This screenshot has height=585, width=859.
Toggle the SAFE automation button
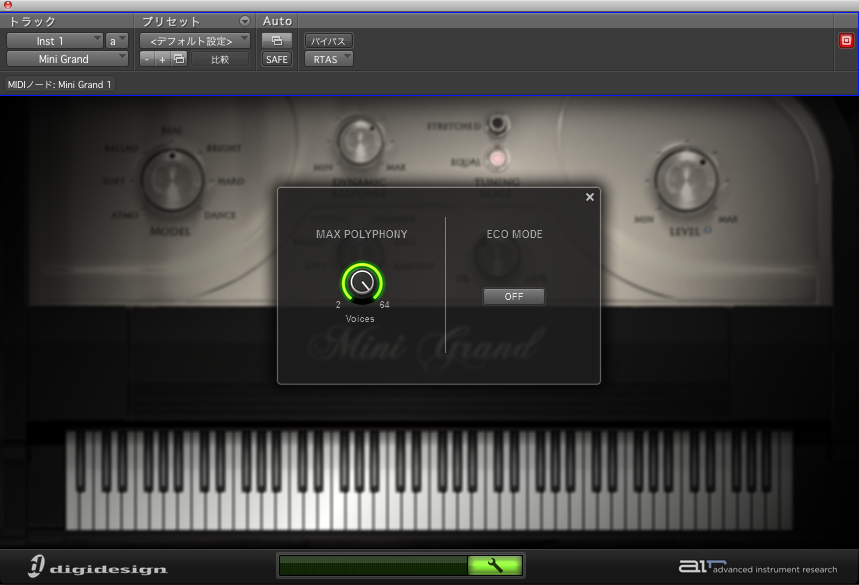point(277,59)
